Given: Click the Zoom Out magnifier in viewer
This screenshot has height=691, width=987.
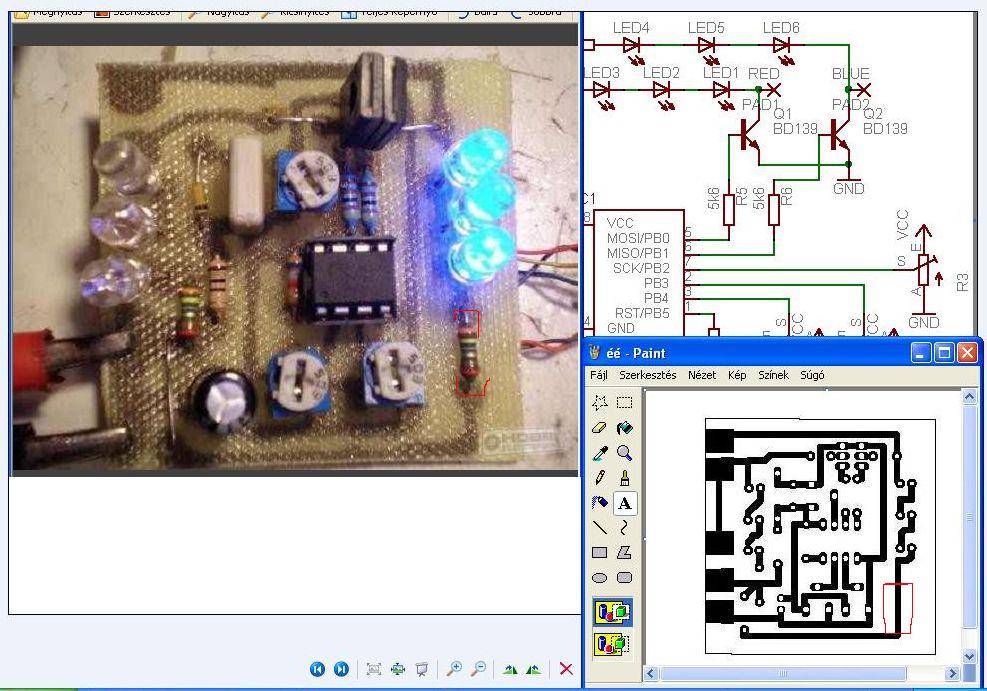Looking at the screenshot, I should point(478,669).
